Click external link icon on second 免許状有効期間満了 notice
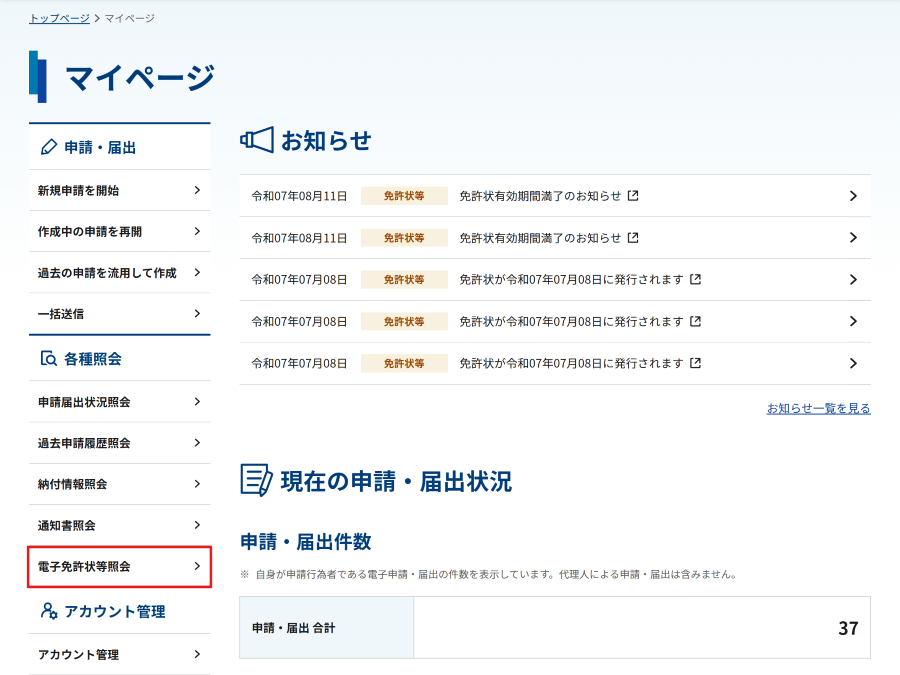 (633, 238)
